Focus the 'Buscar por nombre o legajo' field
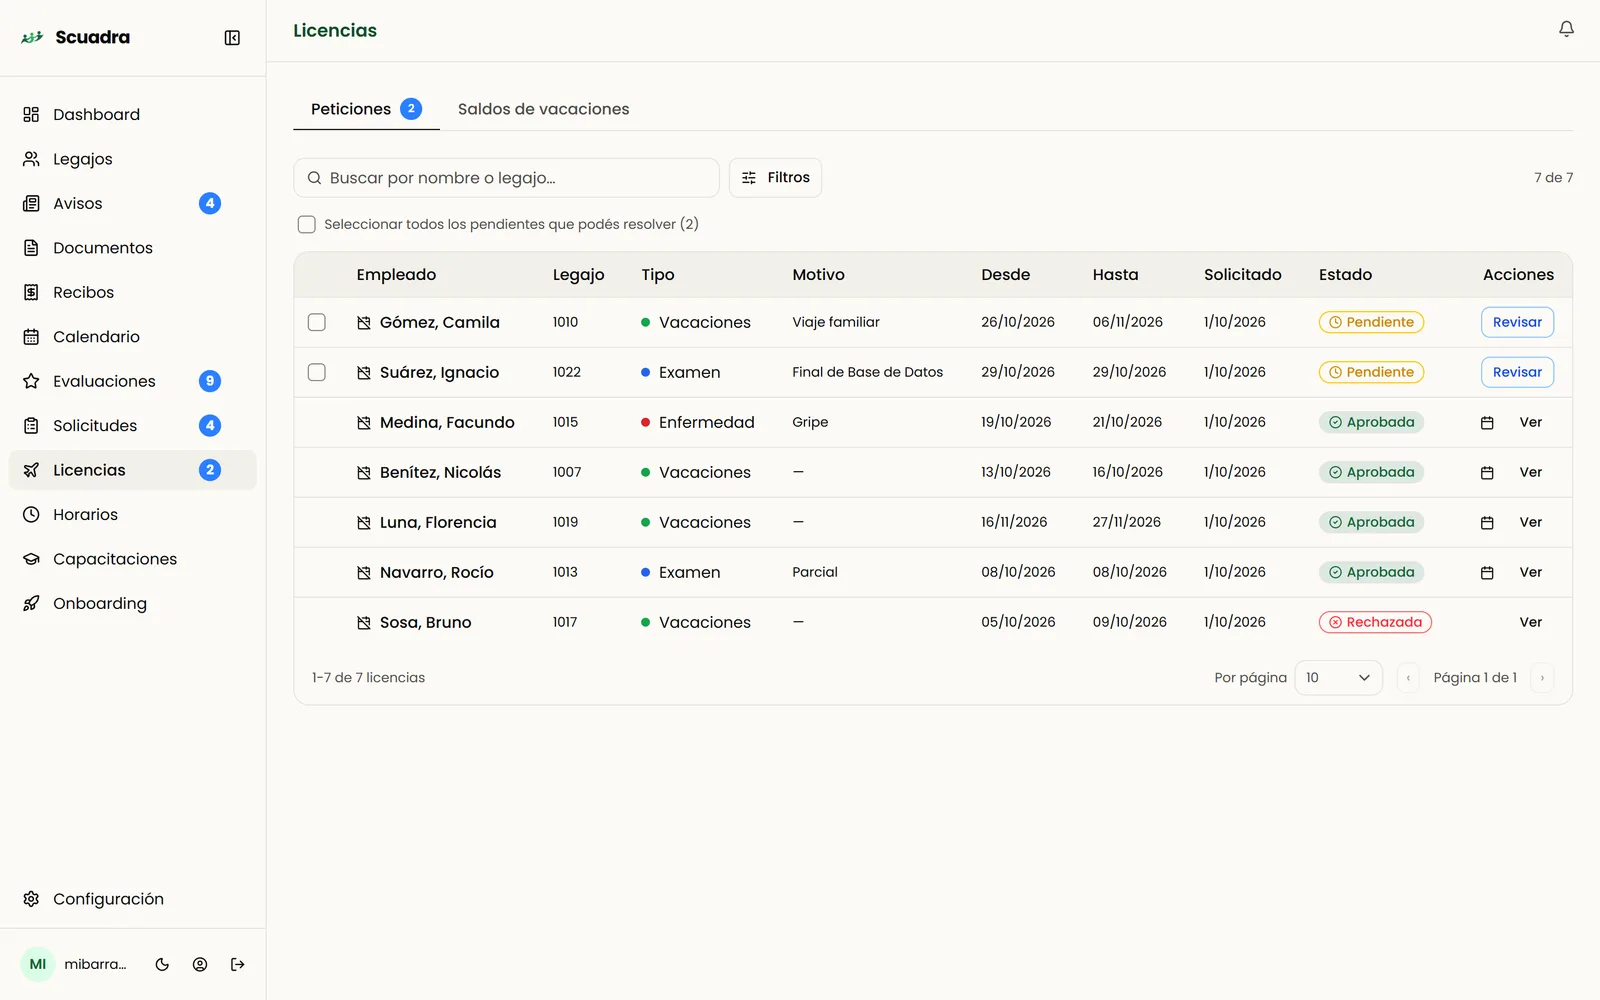1600x1000 pixels. pos(506,178)
